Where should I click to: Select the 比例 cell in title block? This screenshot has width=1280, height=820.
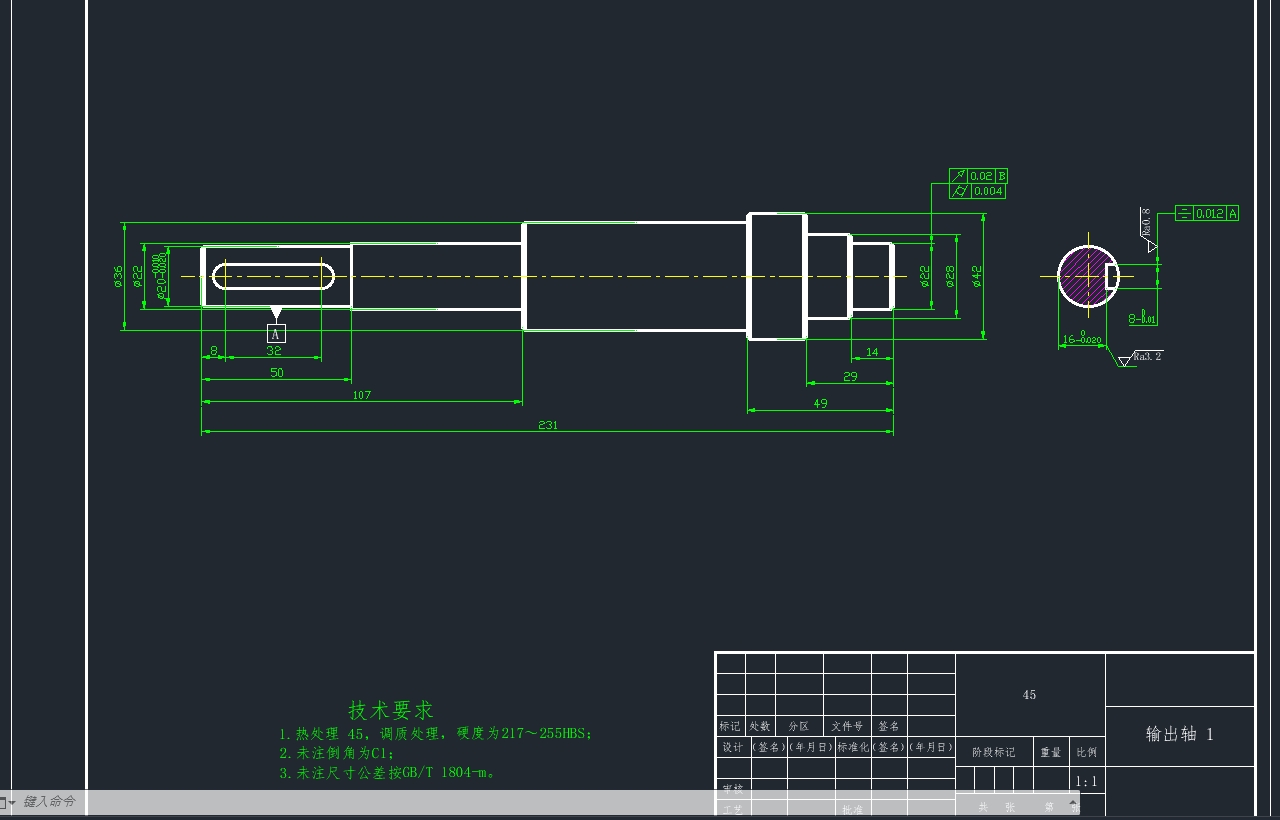(x=1086, y=752)
